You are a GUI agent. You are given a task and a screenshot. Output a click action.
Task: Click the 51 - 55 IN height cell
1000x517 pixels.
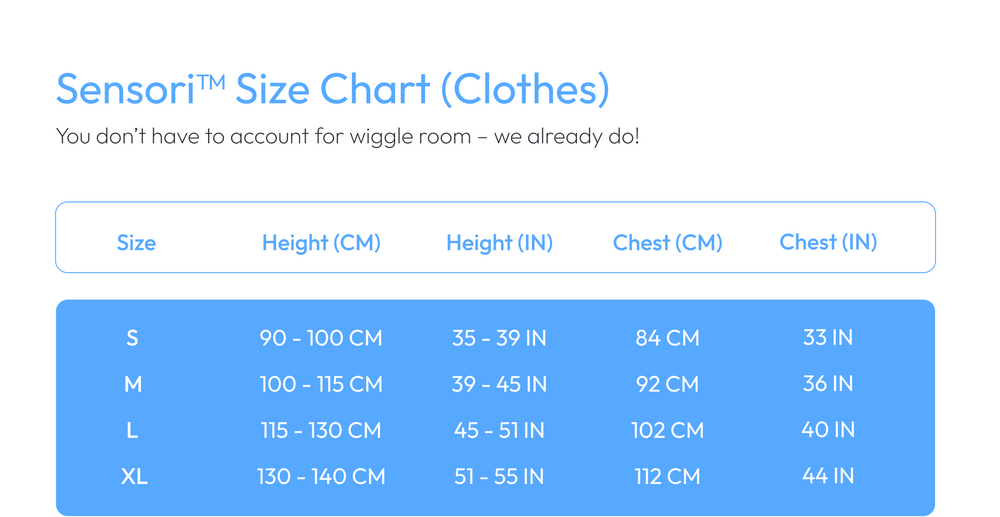click(499, 476)
